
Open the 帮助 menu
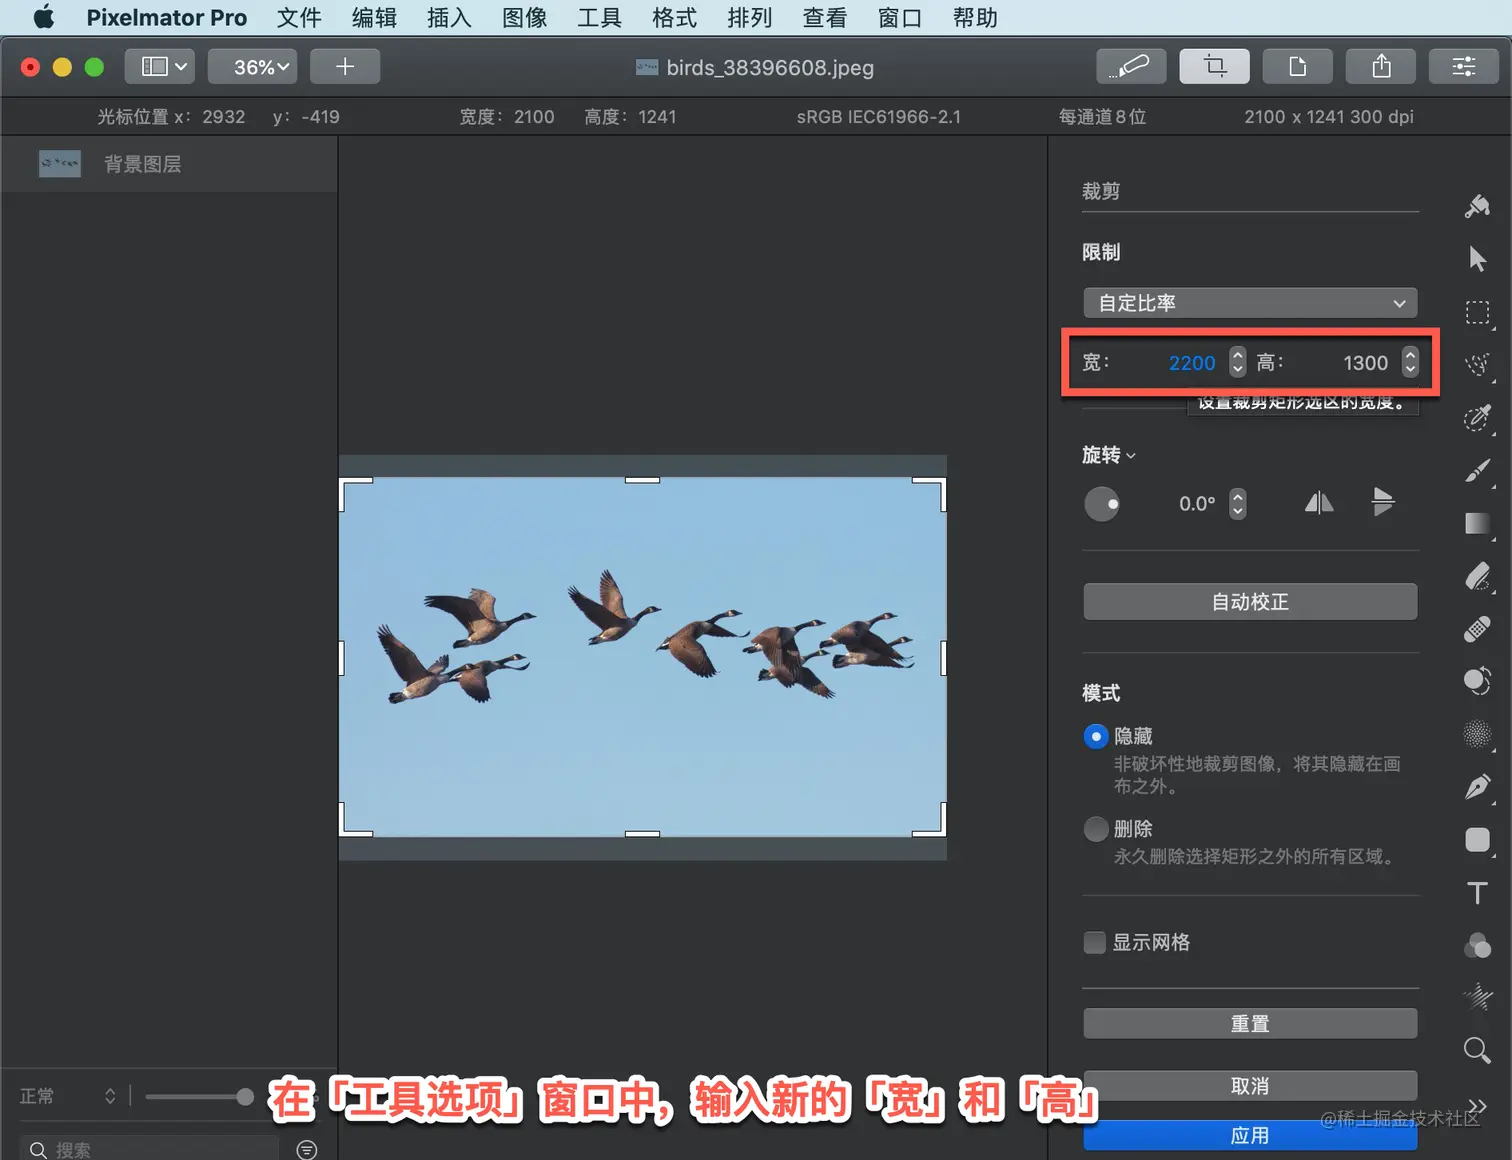coord(975,18)
